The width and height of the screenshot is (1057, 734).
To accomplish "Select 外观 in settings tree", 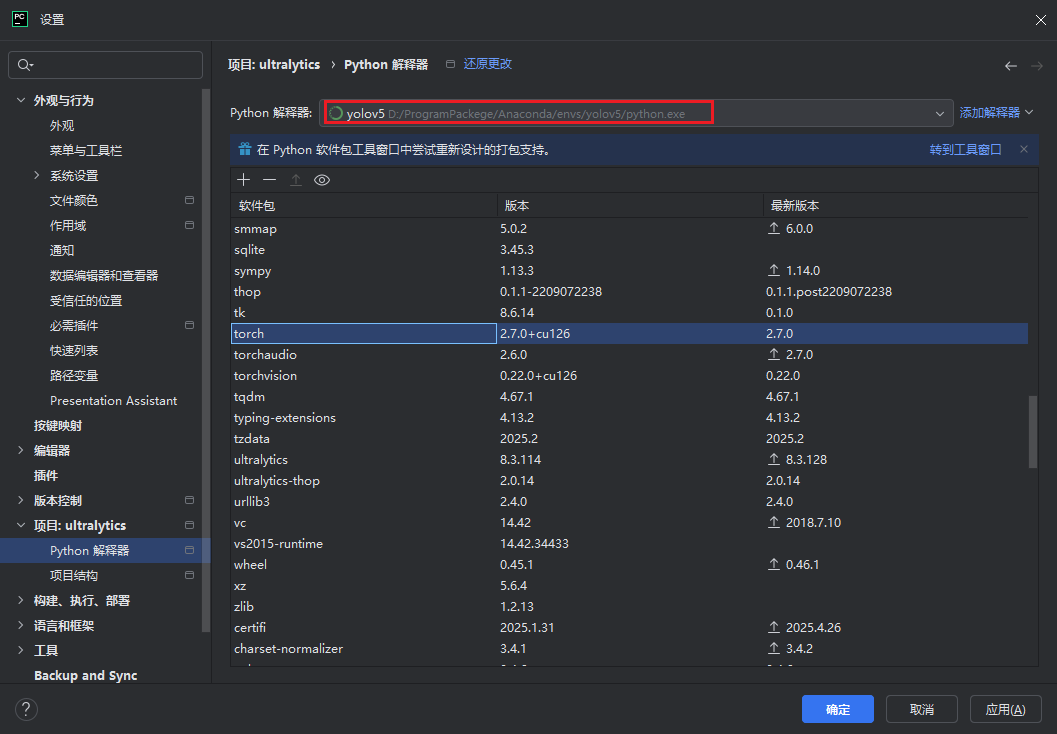I will [62, 125].
